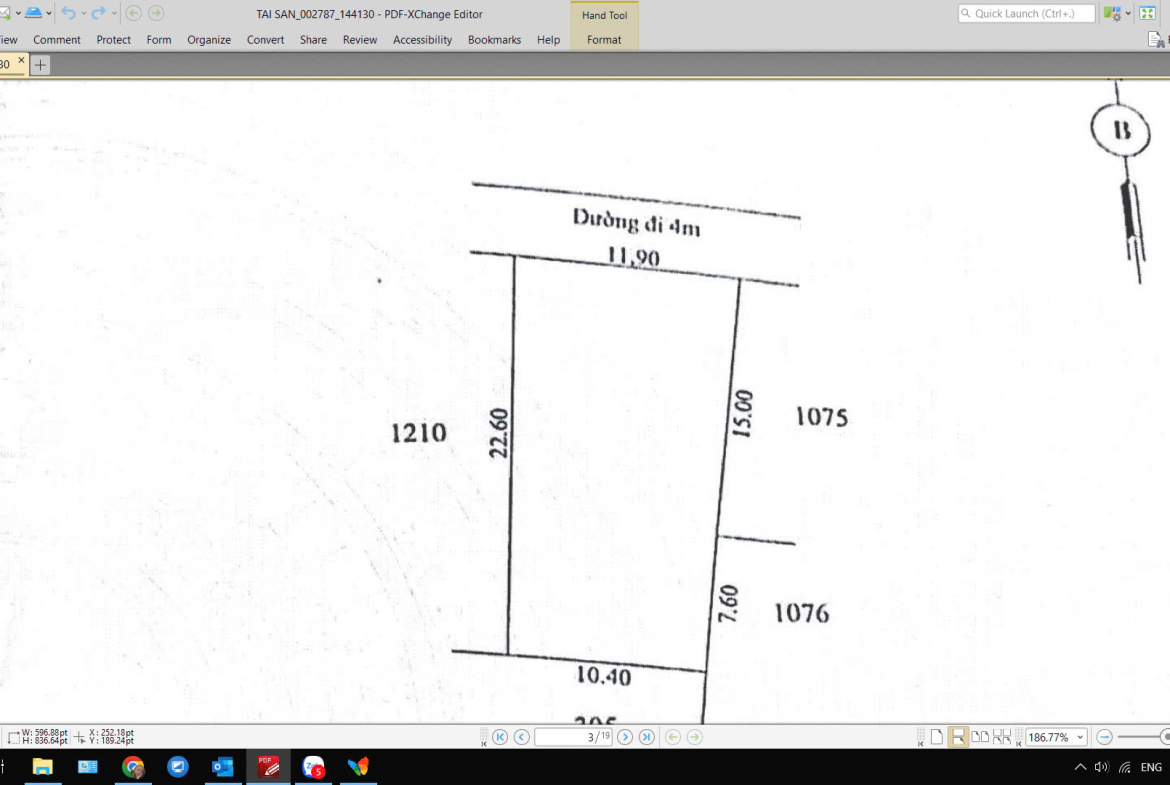Switch to the Organize ribbon tab
1170x785 pixels.
209,40
